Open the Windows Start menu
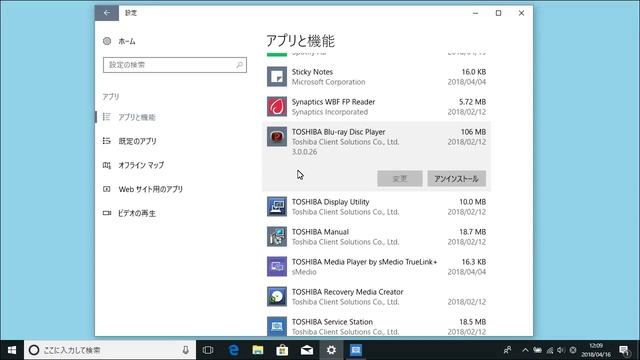This screenshot has height=360, width=640. 12,350
